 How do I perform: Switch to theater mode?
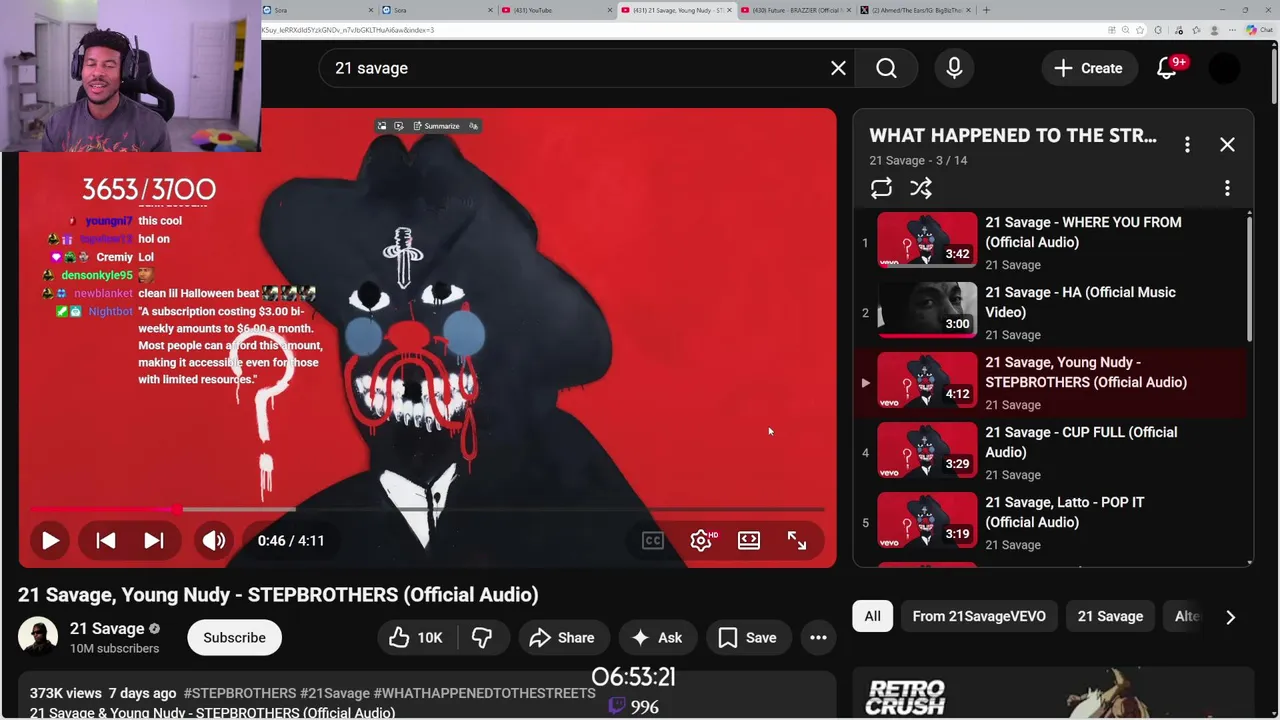tap(749, 540)
